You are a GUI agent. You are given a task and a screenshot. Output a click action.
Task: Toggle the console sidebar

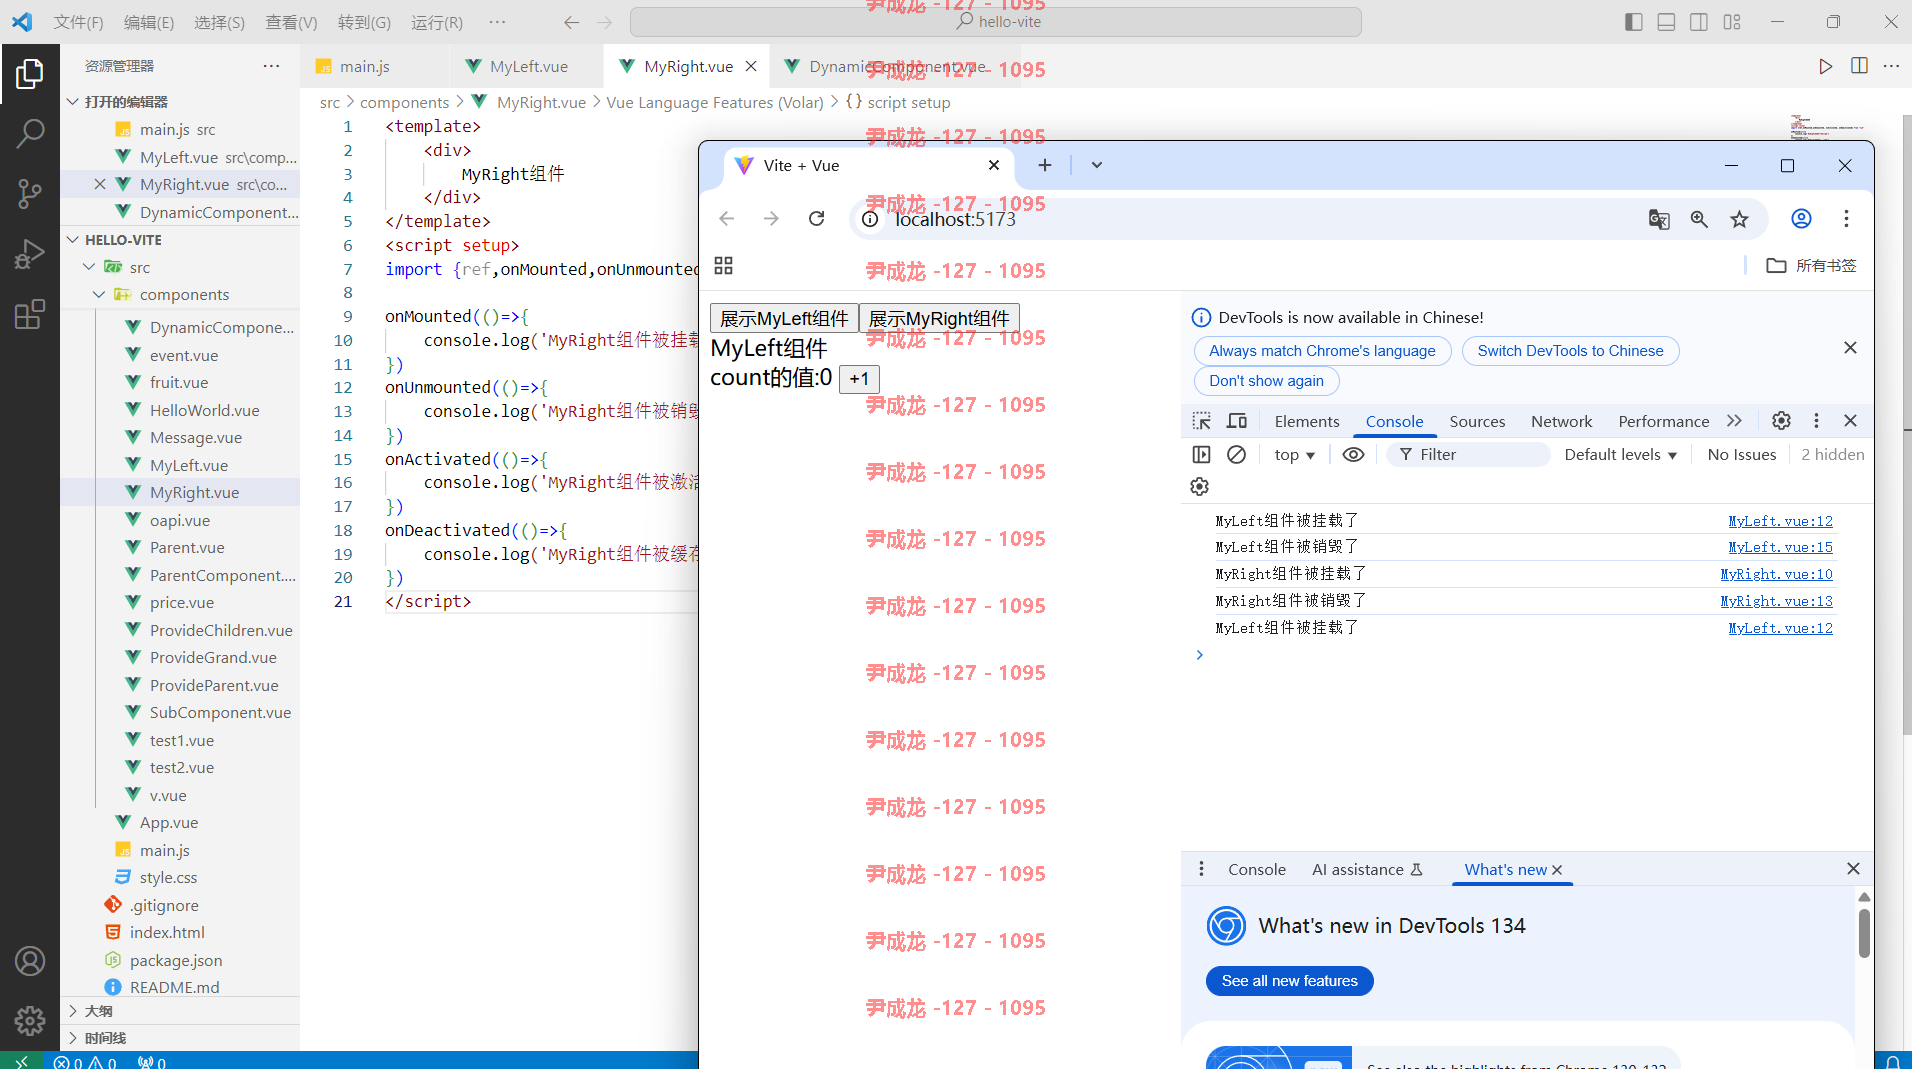[x=1201, y=455]
